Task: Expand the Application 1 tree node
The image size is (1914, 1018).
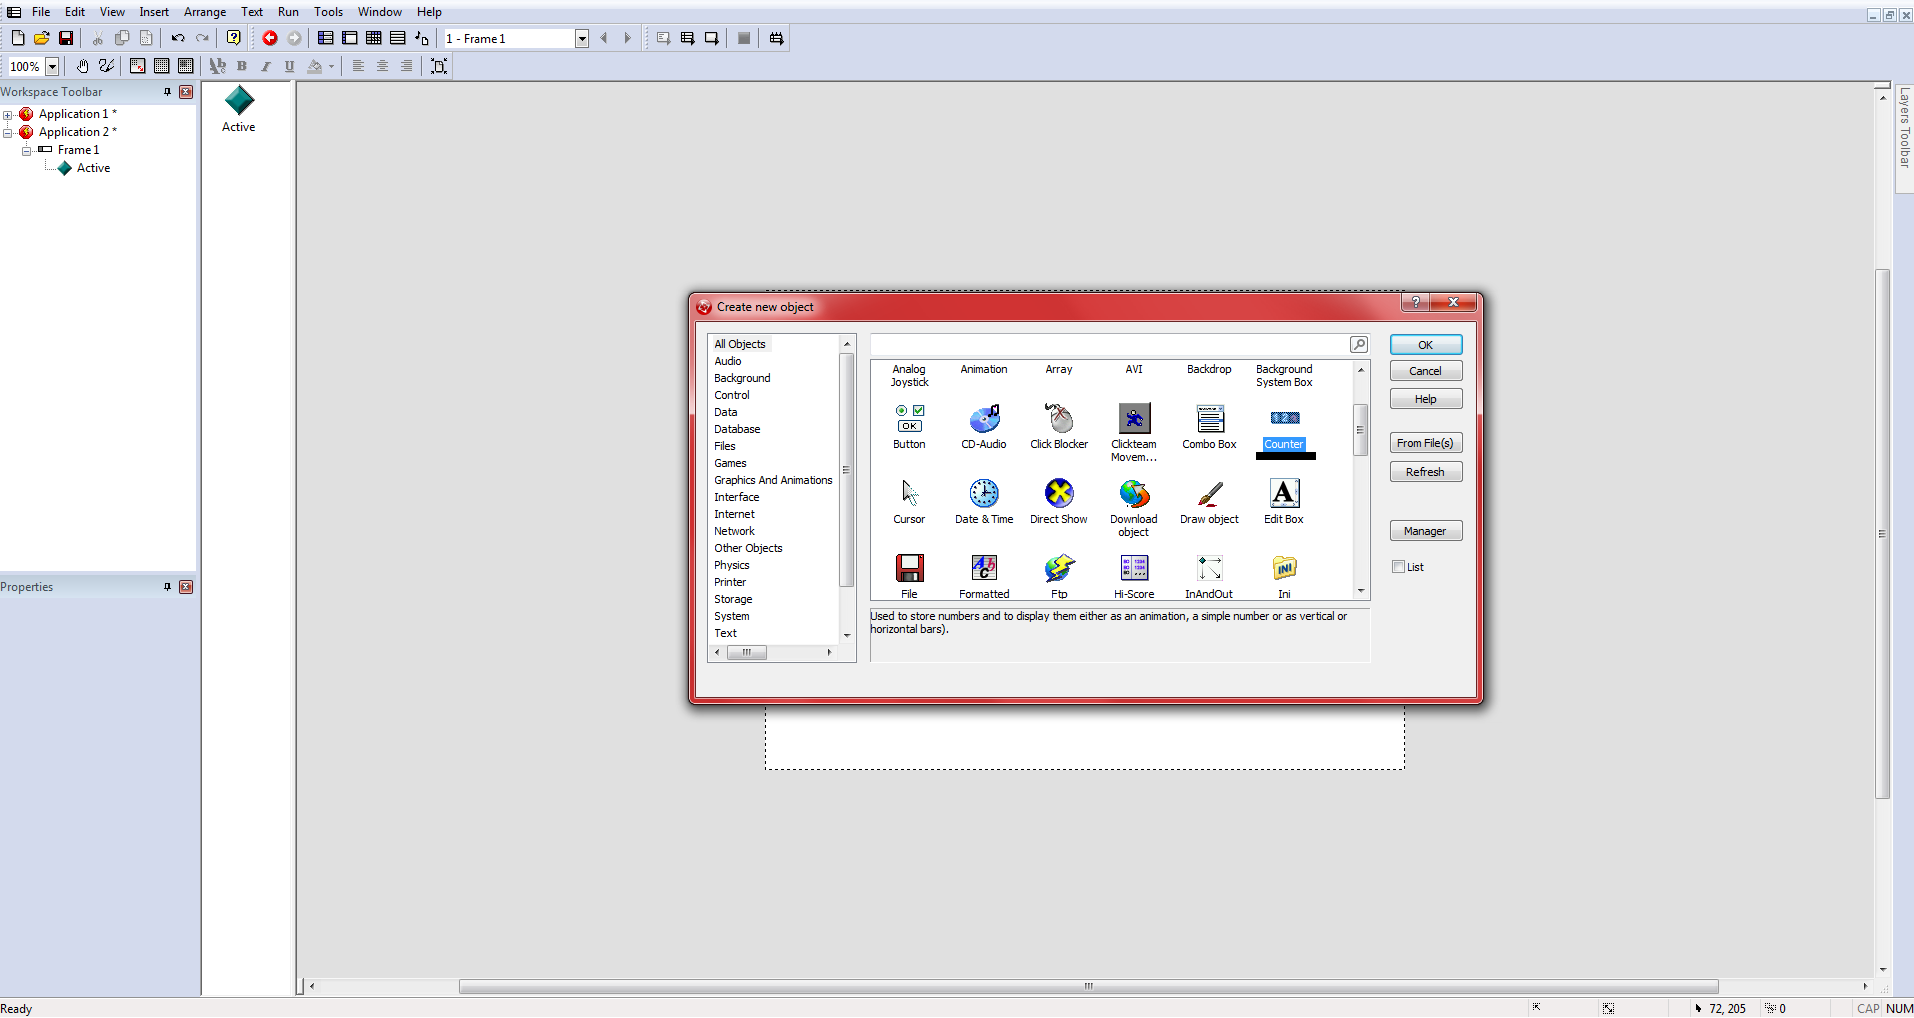Action: pos(7,115)
